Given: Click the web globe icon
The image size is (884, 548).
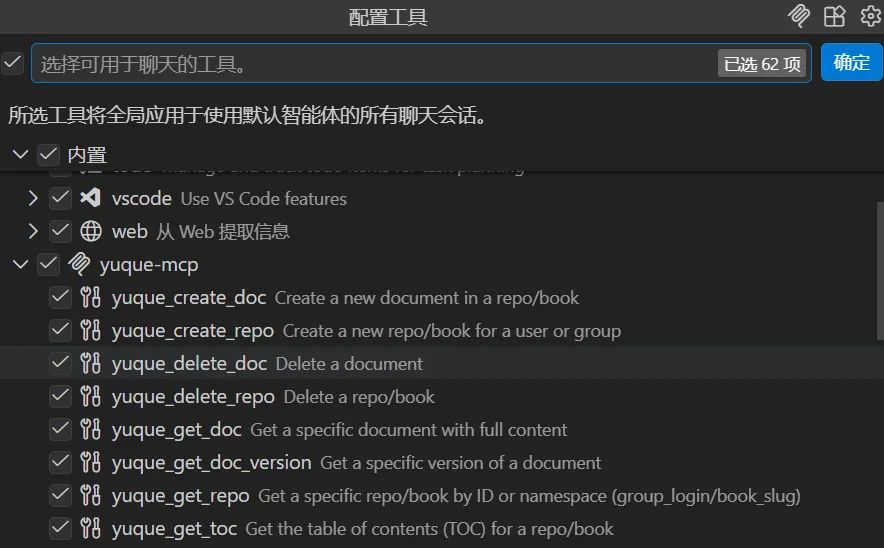Looking at the screenshot, I should coord(90,231).
